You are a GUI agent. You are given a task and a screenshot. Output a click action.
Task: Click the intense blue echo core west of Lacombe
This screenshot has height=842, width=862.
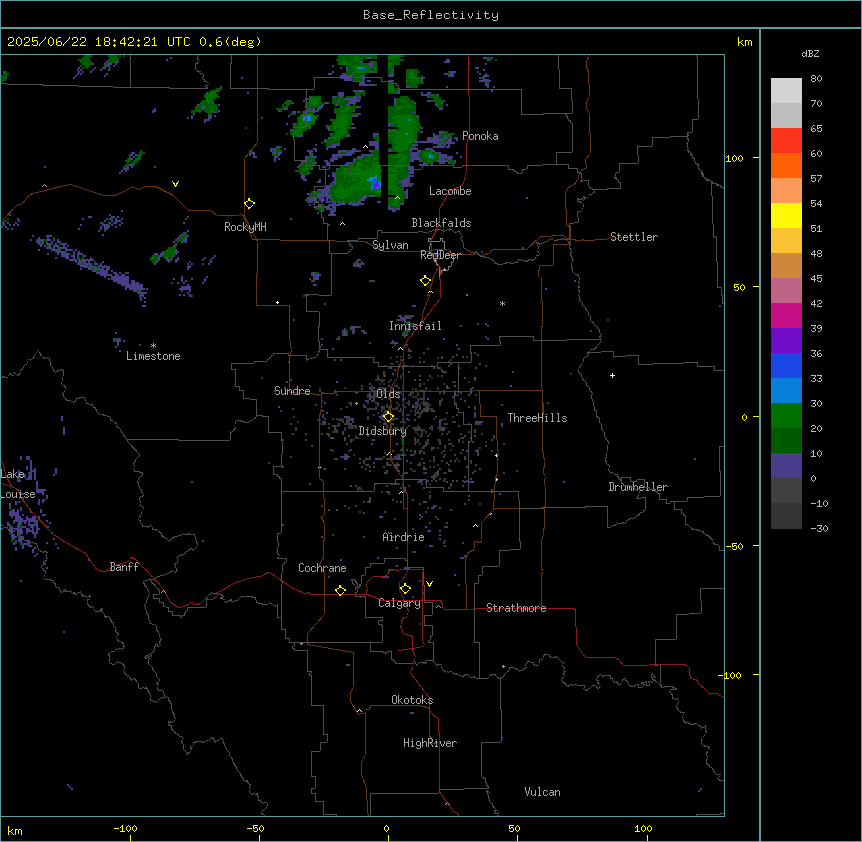point(375,182)
